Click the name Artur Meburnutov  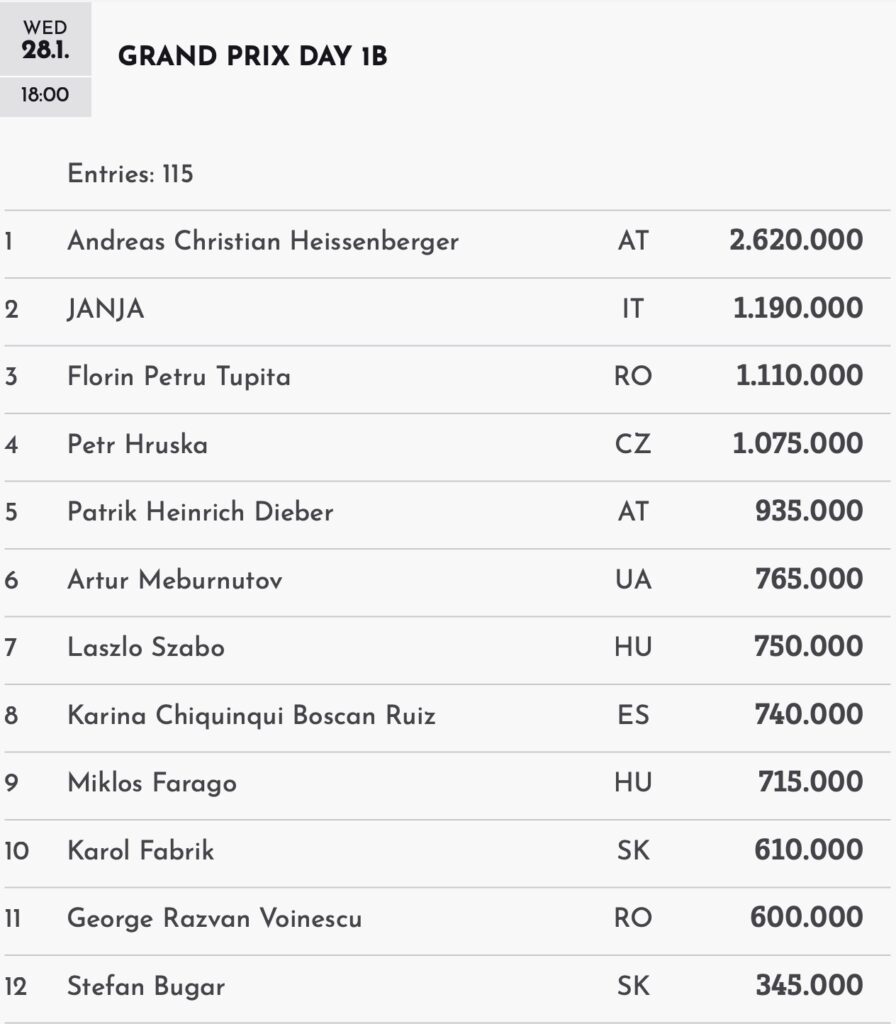click(x=174, y=580)
